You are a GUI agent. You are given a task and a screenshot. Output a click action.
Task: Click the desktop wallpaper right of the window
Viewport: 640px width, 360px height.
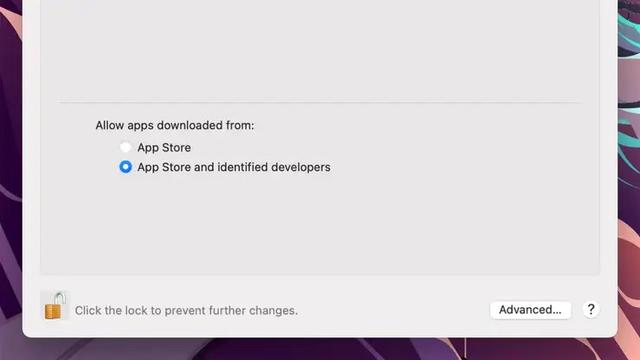point(629,180)
